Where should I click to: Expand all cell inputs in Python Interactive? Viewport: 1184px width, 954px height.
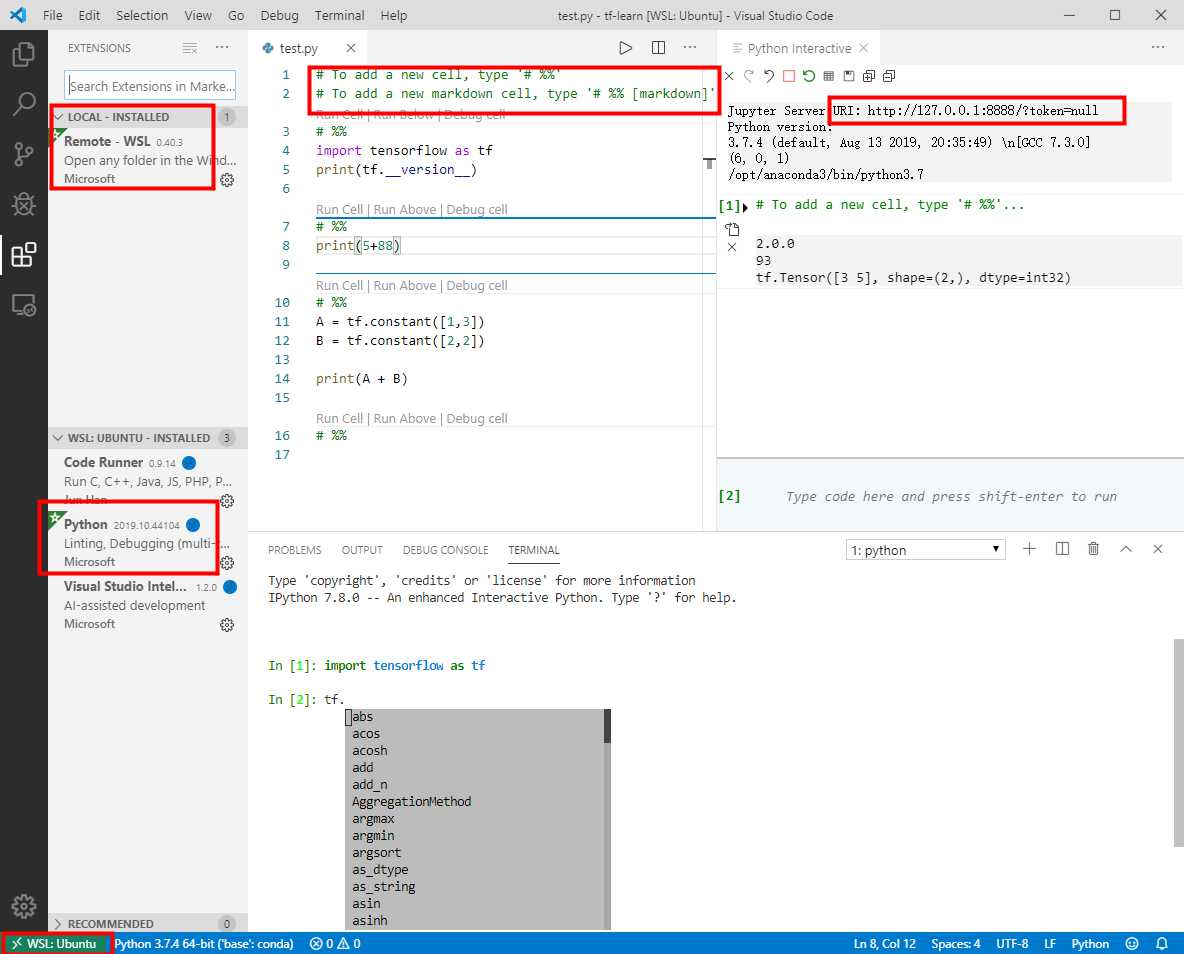point(869,76)
